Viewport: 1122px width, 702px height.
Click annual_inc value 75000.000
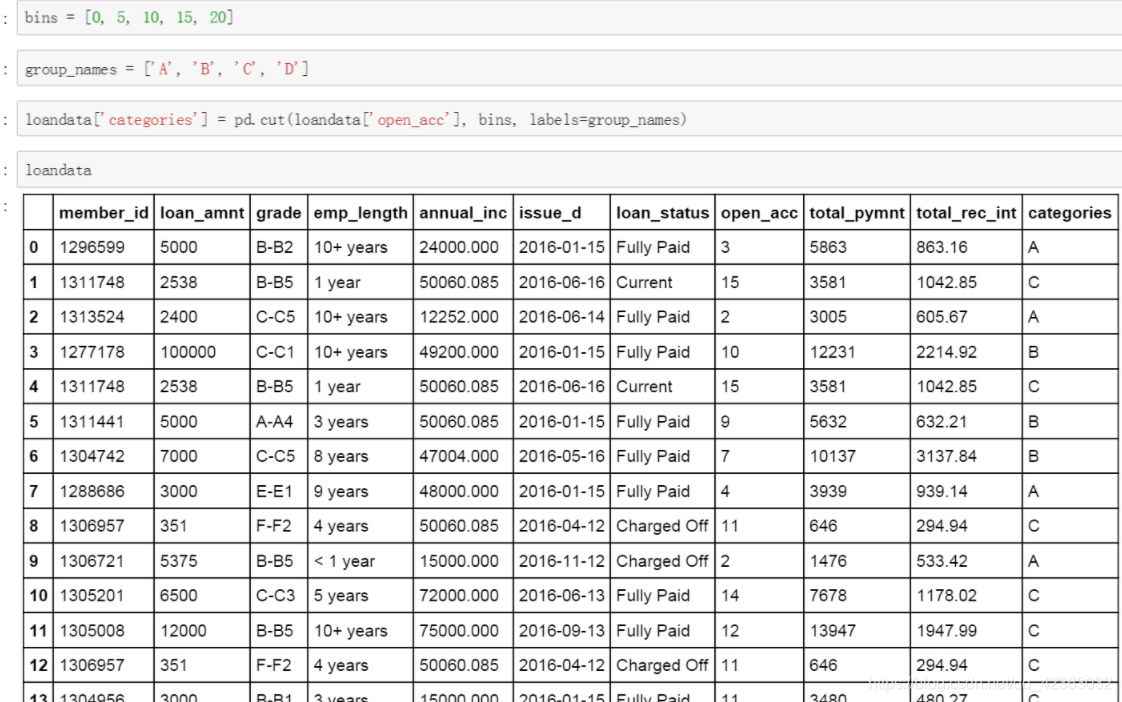tap(459, 630)
